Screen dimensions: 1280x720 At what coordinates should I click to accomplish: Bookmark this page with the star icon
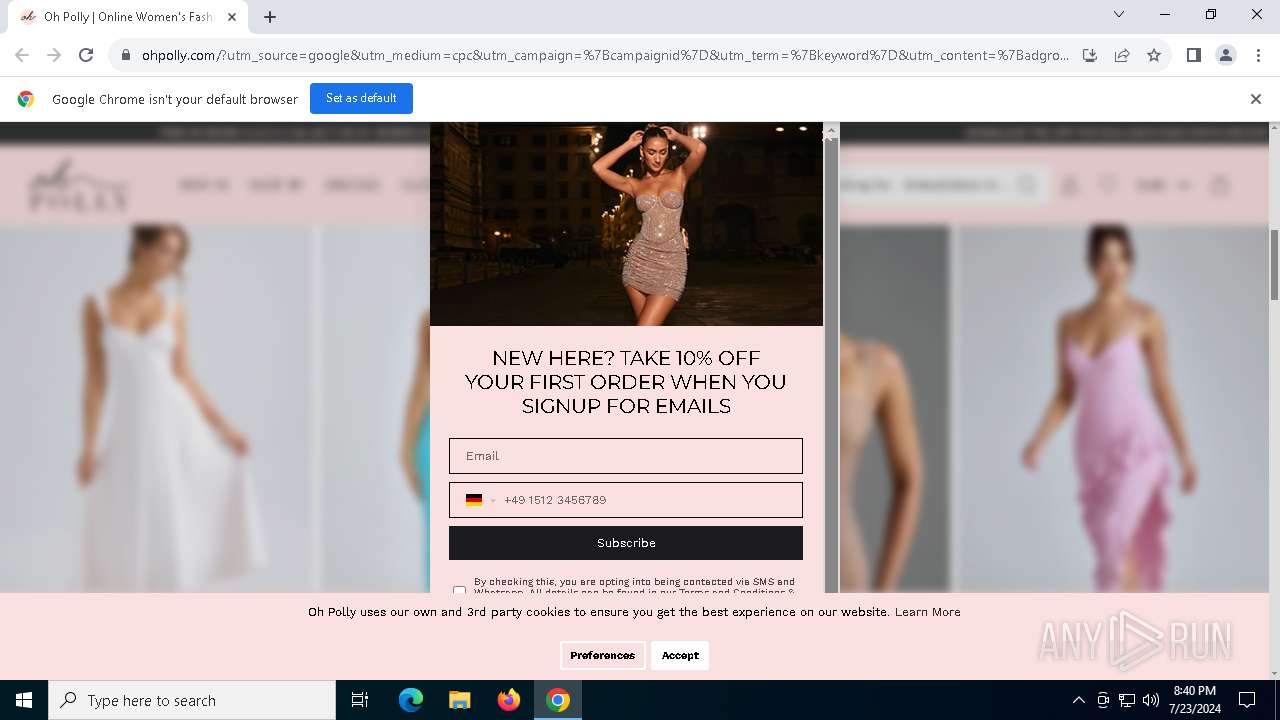pos(1154,55)
